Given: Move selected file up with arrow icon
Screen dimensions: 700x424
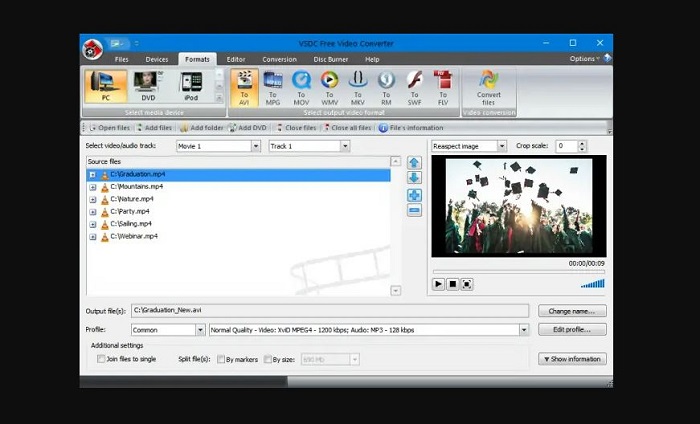Looking at the screenshot, I should pyautogui.click(x=414, y=162).
